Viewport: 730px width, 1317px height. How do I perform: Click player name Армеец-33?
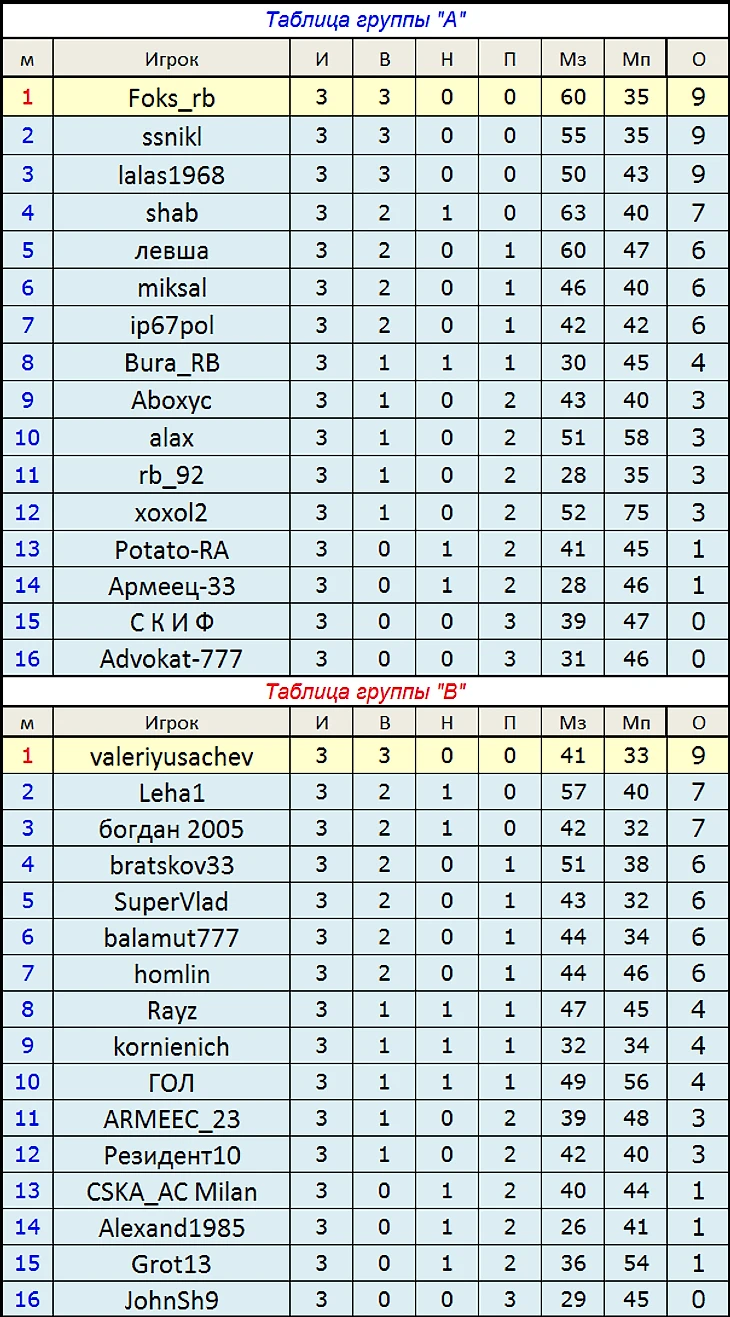click(171, 587)
